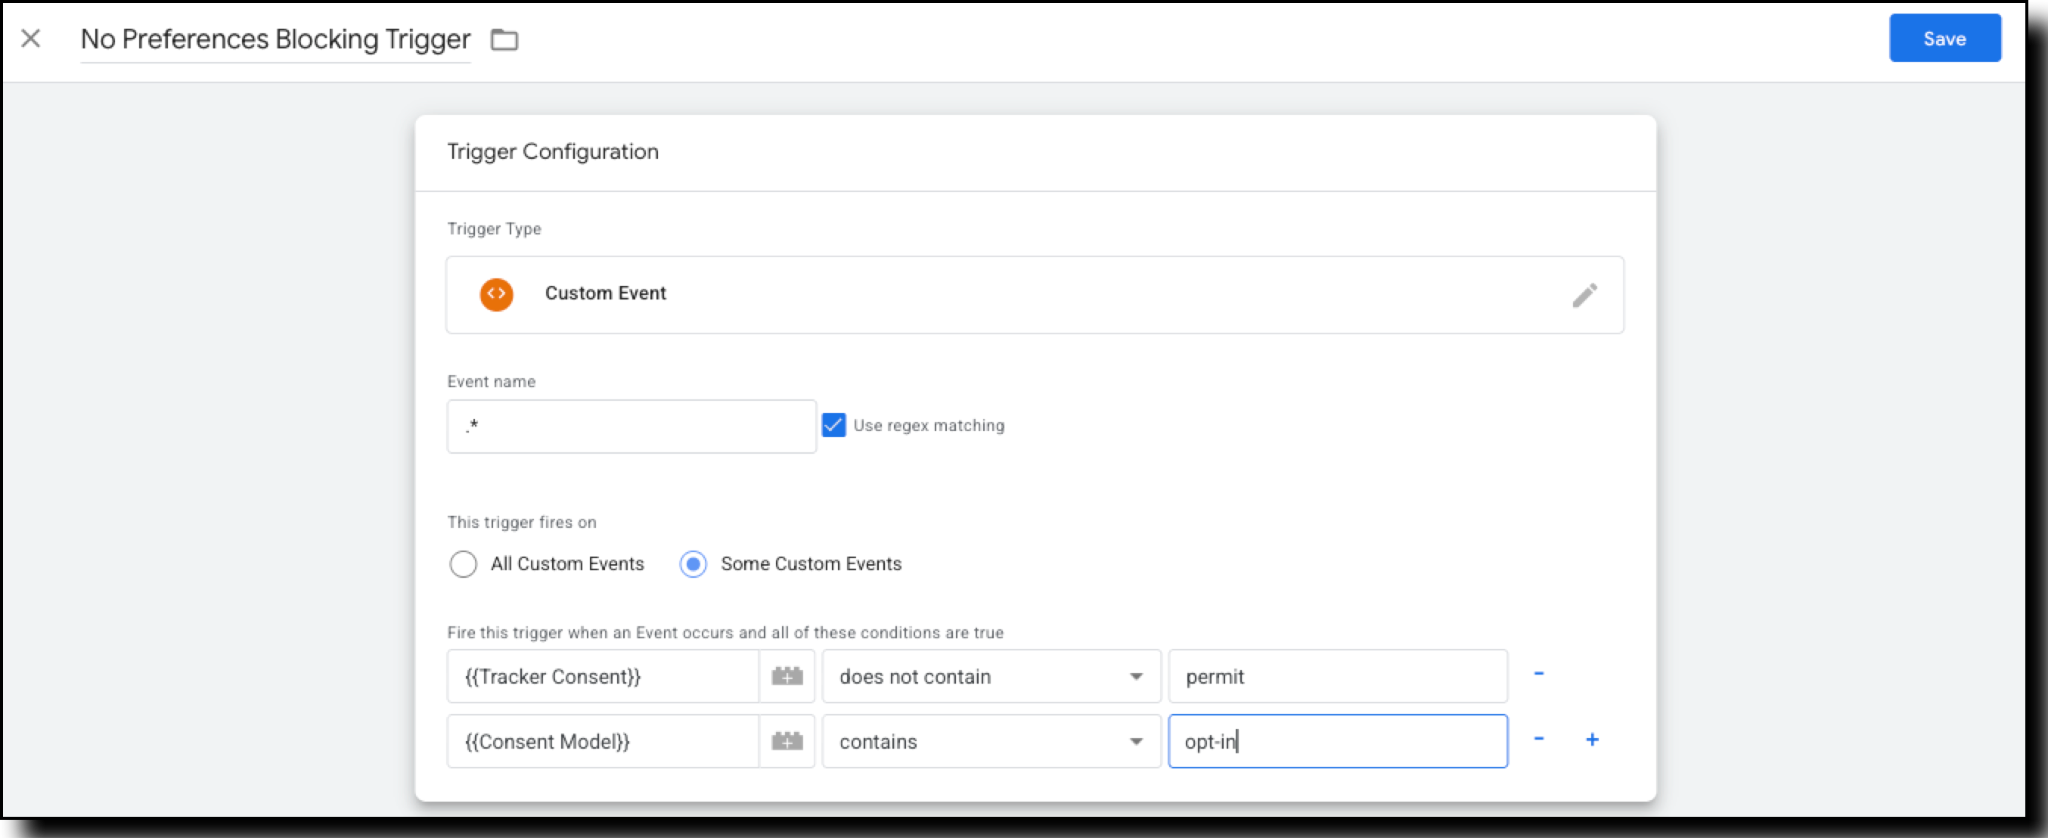The height and width of the screenshot is (838, 2048).
Task: Click the pencil edit icon for trigger type
Action: [1584, 295]
